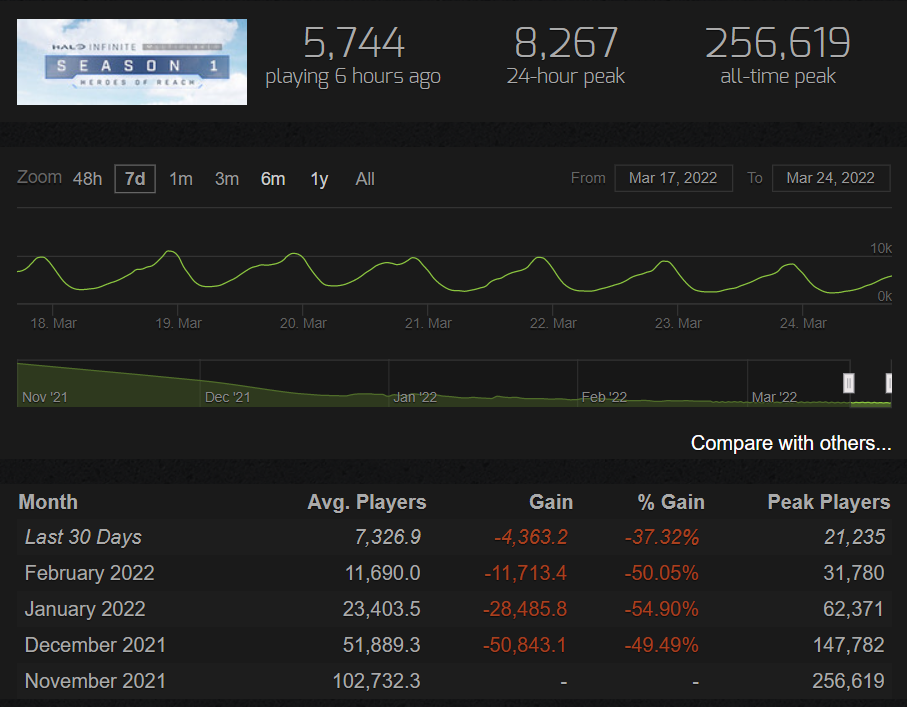Screen dimensions: 907x707
Task: Choose the 3m zoom option
Action: (227, 179)
